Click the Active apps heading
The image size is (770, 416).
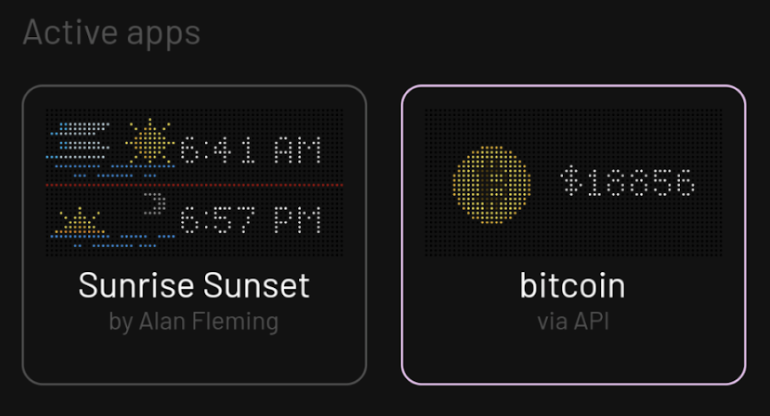(111, 32)
